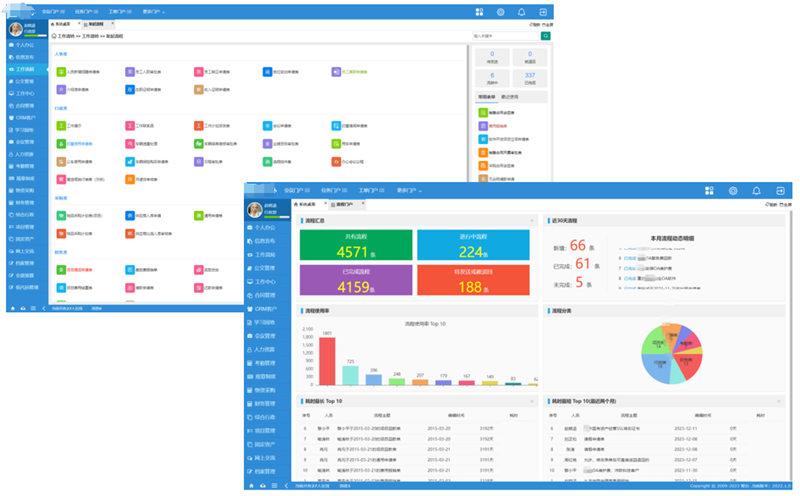The width and height of the screenshot is (800, 496).
Task: Open 人力资源 in the back window sidebar
Action: pyautogui.click(x=24, y=154)
